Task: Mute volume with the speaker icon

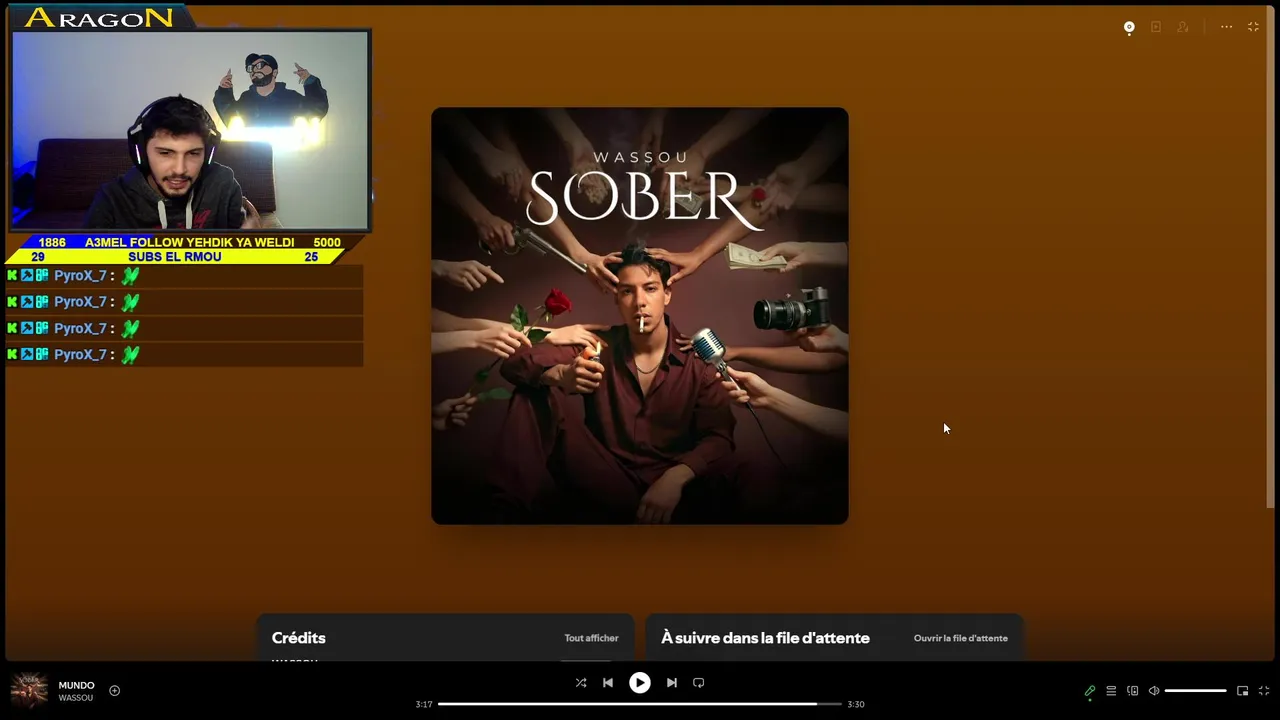Action: coord(1154,691)
